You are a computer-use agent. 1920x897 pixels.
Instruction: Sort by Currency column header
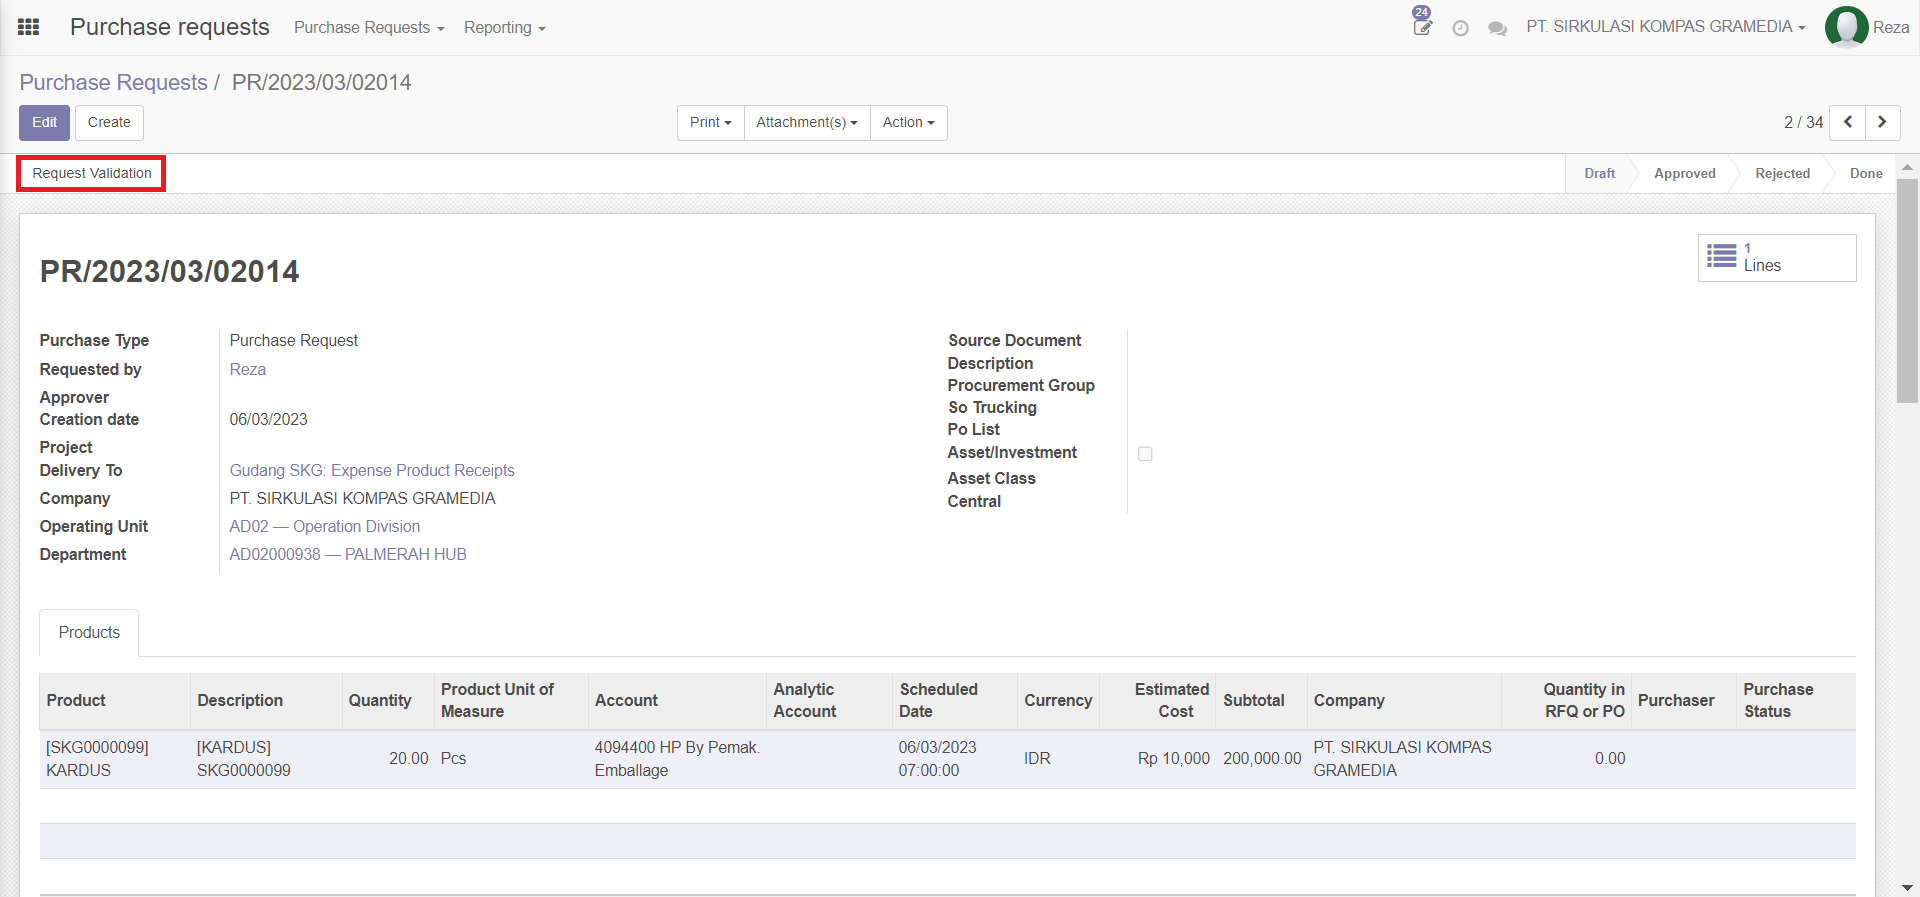pos(1058,700)
